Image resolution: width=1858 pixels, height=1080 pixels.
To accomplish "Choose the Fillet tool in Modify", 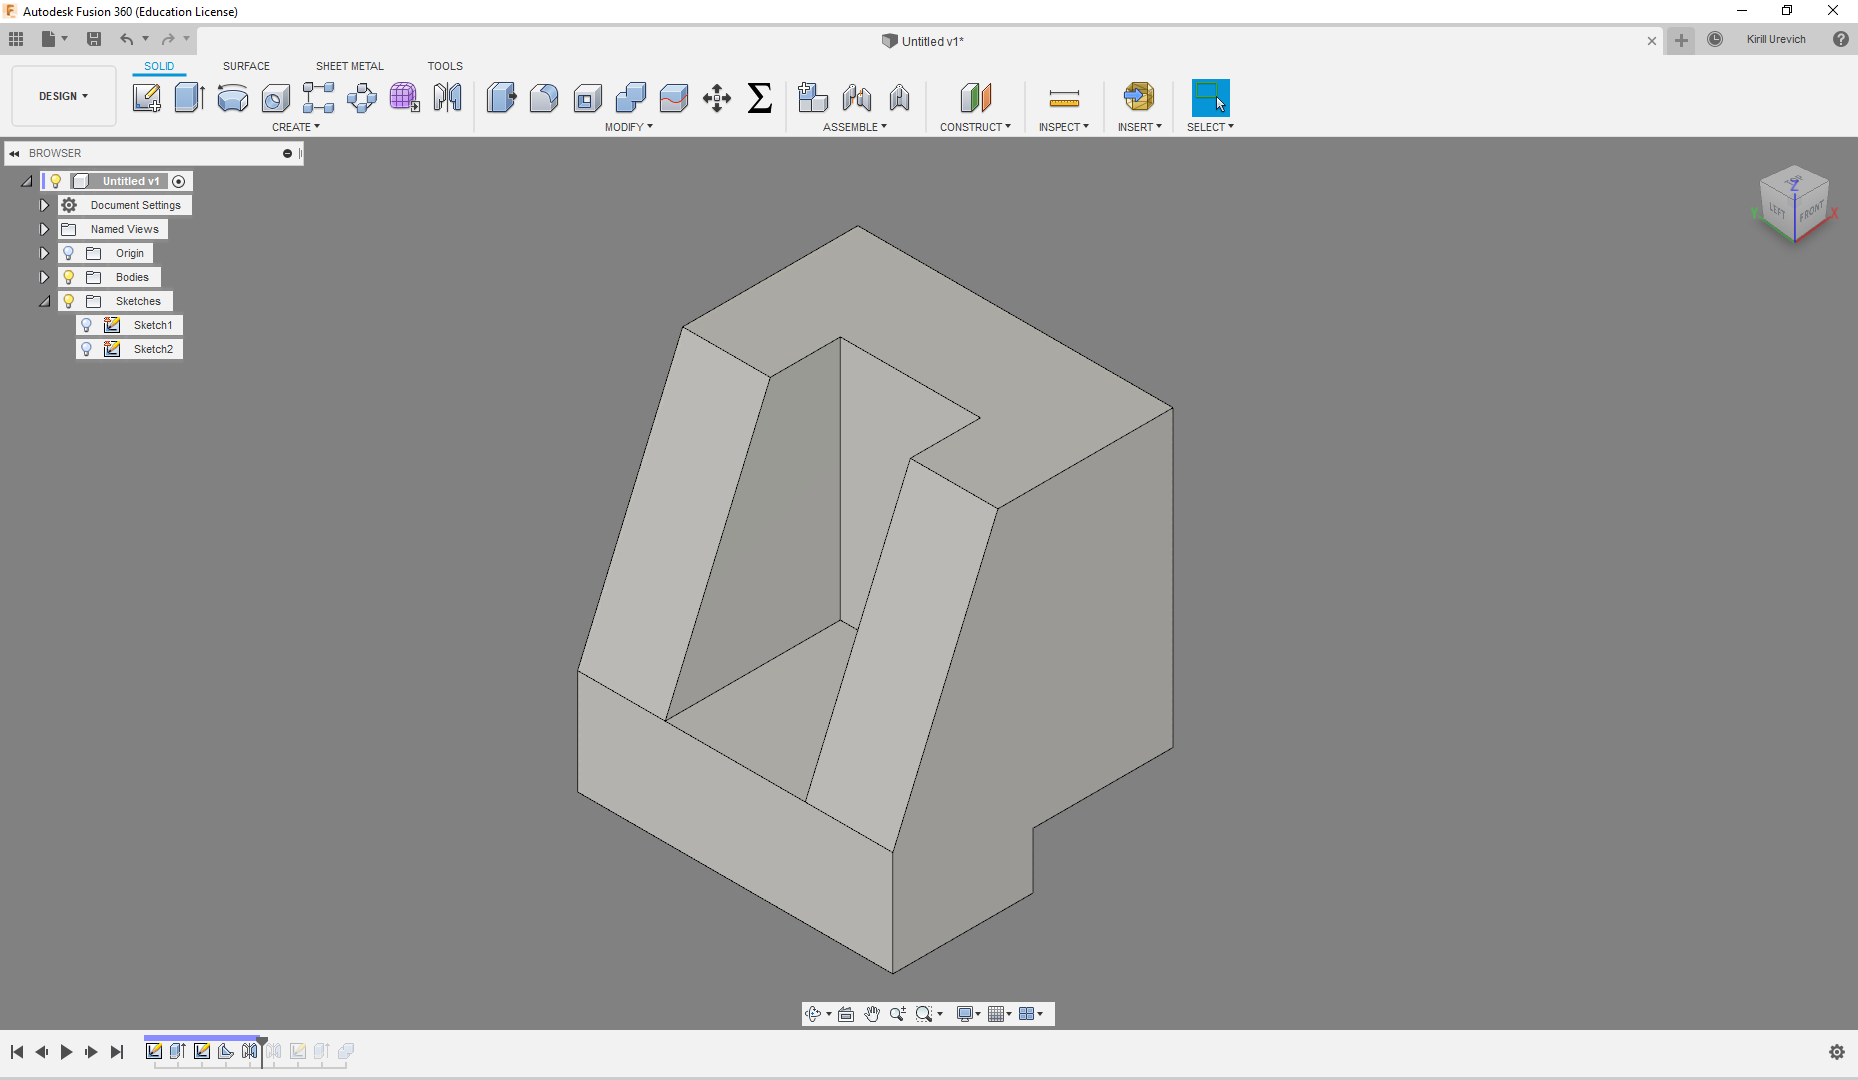I will 544,98.
